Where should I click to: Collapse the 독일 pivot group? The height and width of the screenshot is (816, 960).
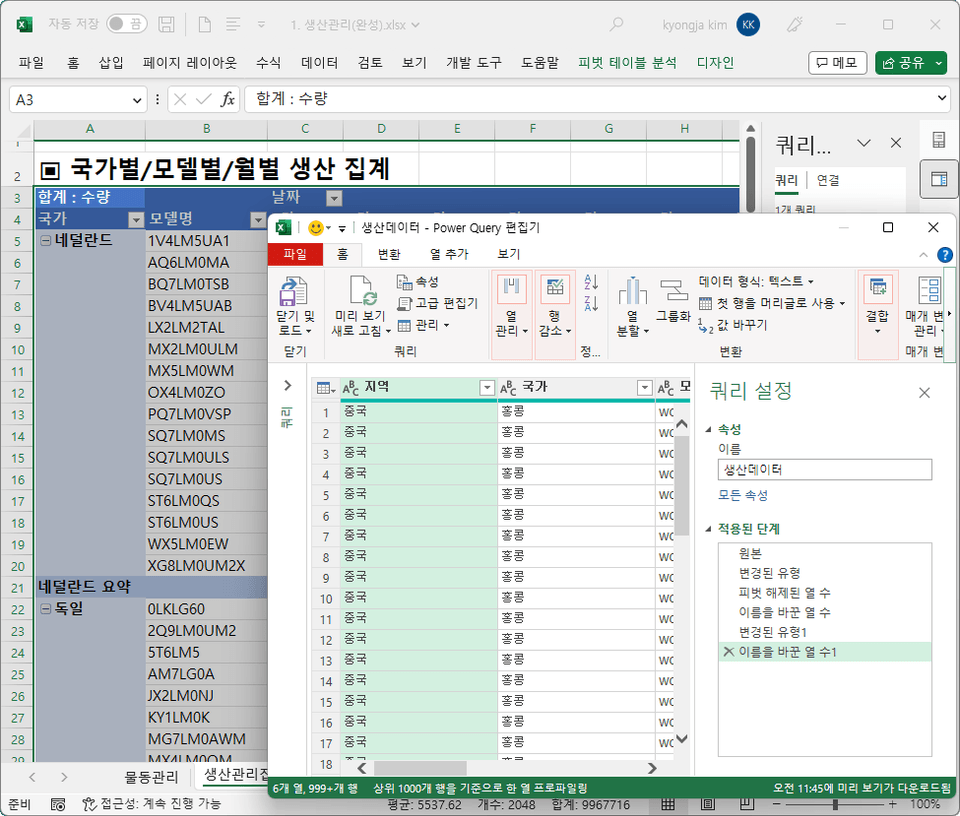coord(45,609)
